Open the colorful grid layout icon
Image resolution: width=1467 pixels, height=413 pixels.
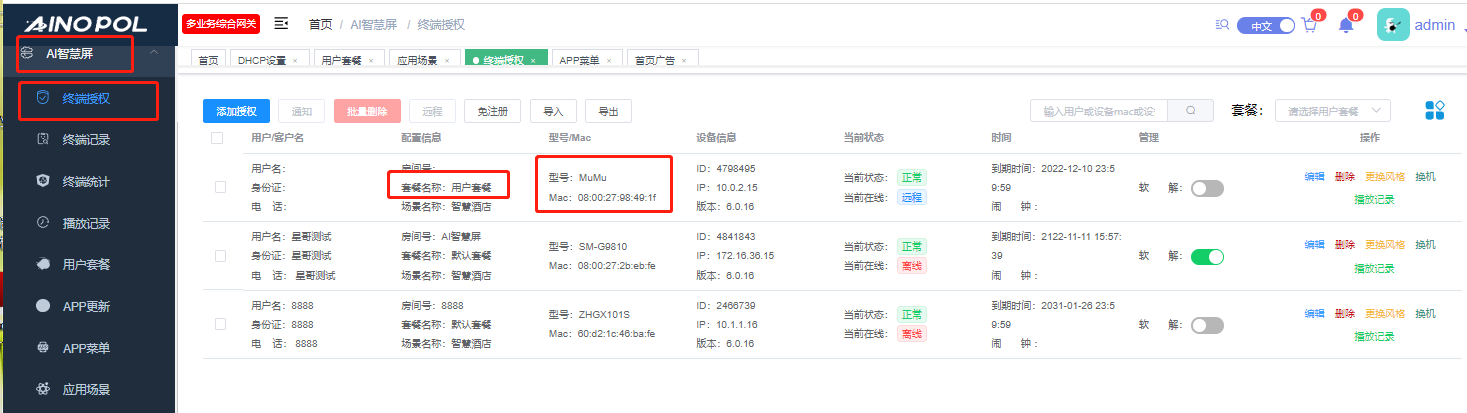click(1434, 110)
